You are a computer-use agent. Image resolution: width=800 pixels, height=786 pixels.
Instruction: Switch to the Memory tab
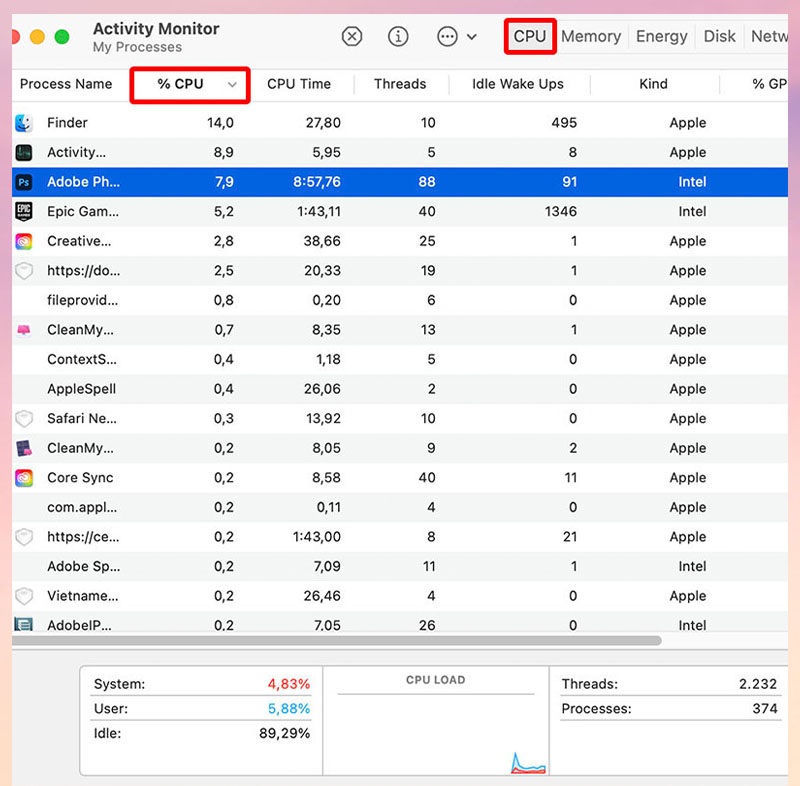590,36
